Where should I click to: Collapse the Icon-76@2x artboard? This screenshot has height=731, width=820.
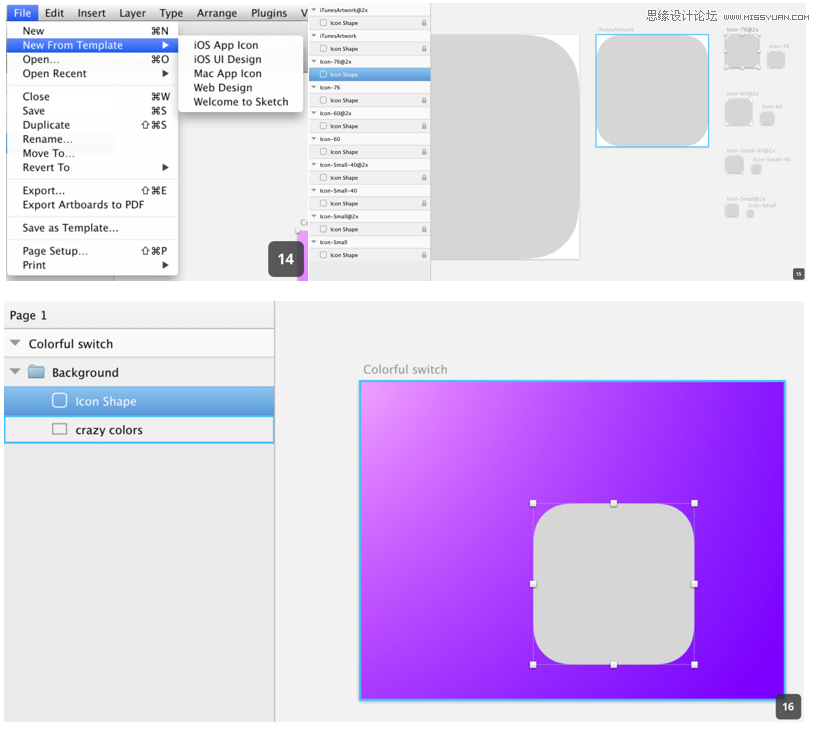(314, 61)
